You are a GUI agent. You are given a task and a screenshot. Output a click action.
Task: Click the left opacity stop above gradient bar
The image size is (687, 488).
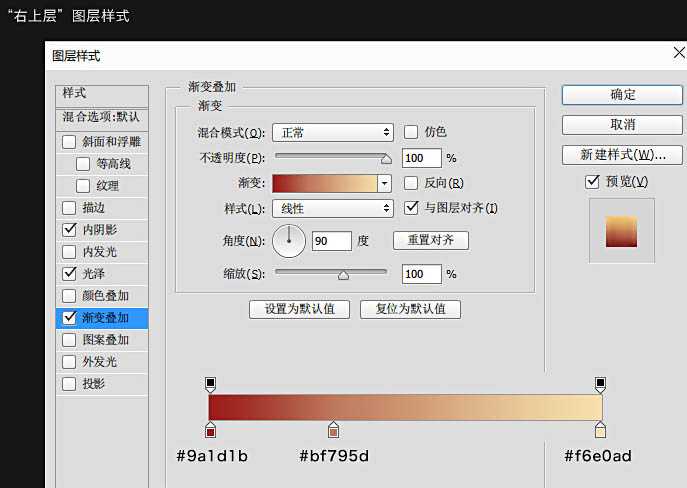pos(210,384)
